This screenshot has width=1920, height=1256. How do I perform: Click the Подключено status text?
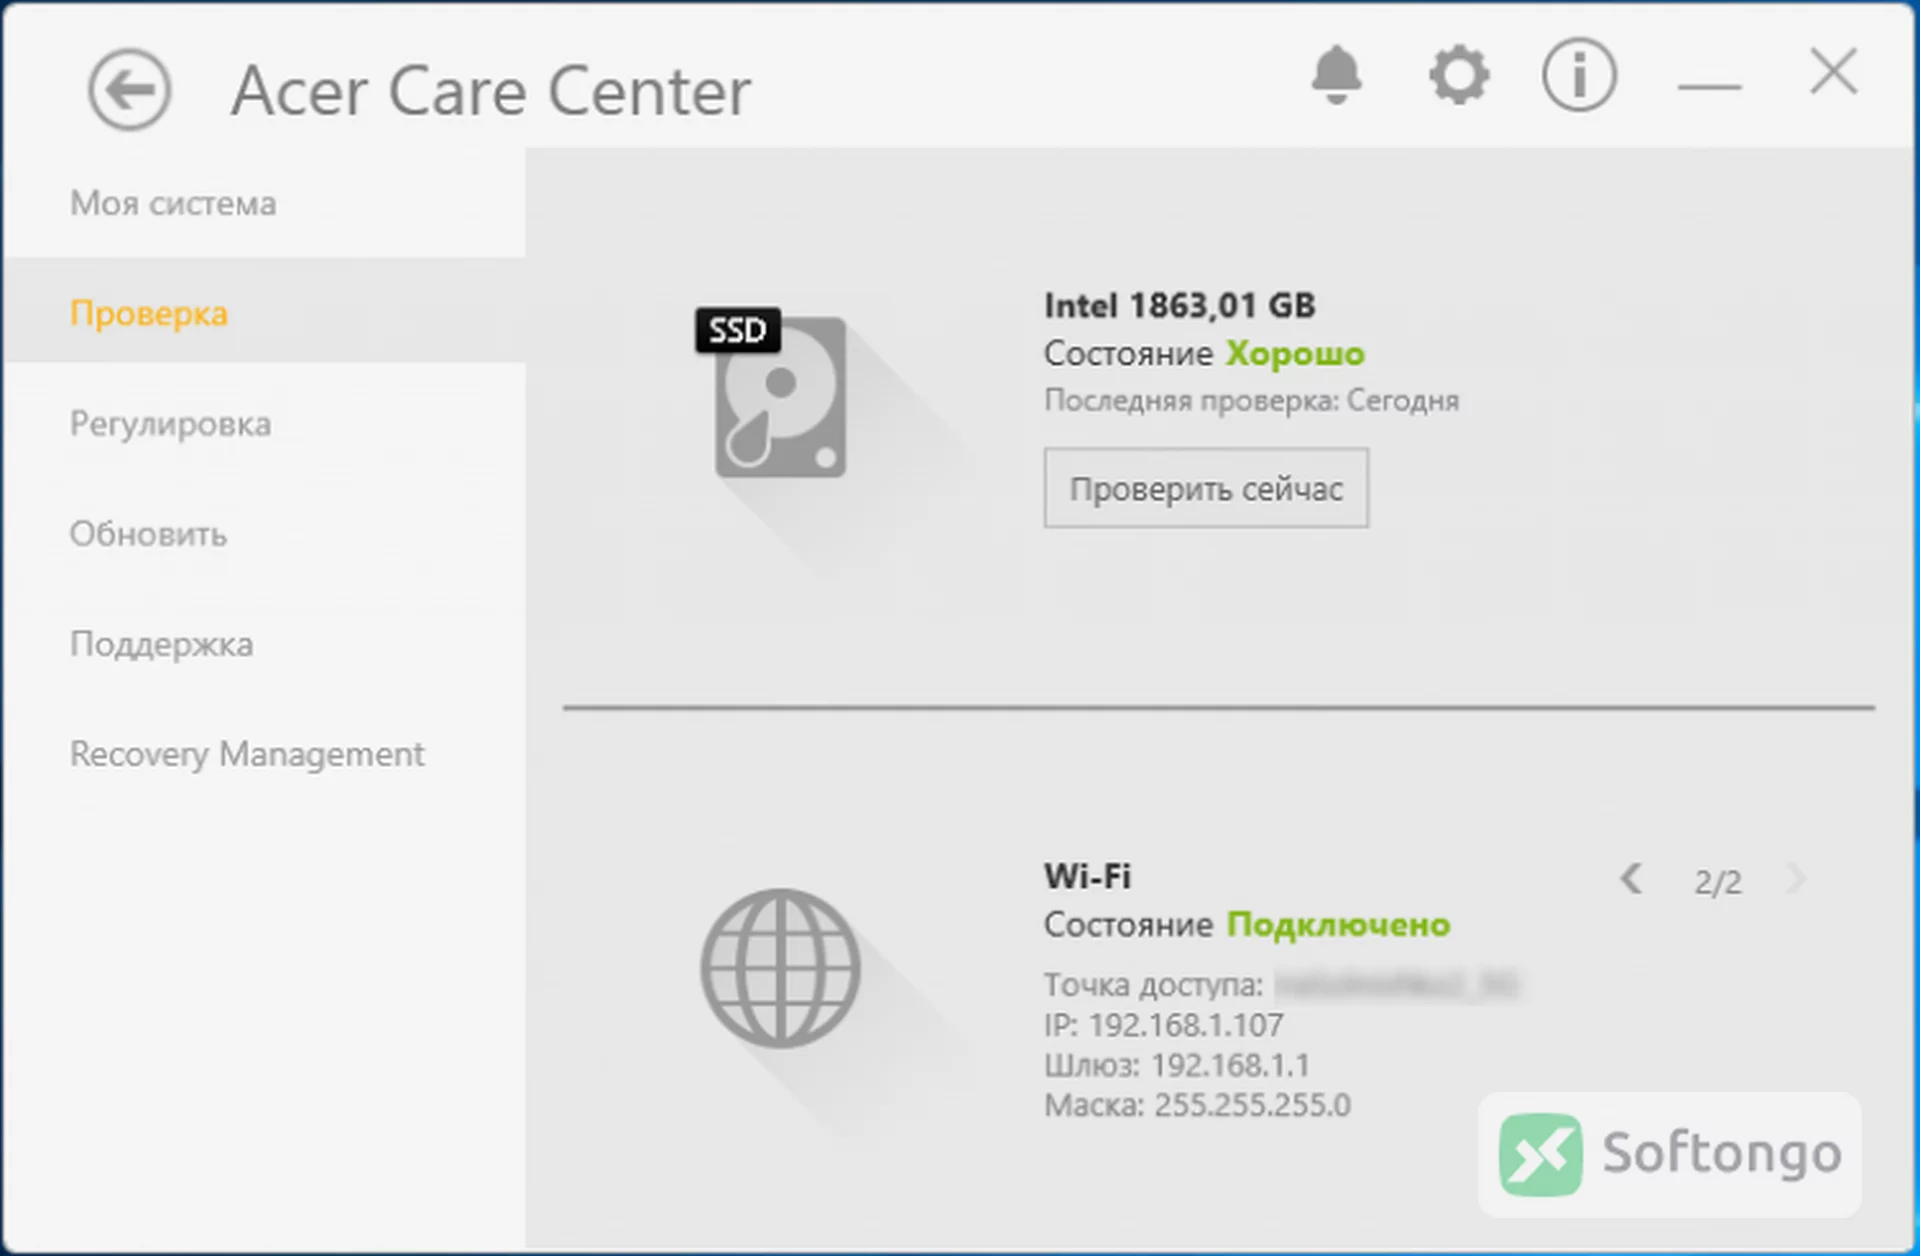click(1338, 925)
